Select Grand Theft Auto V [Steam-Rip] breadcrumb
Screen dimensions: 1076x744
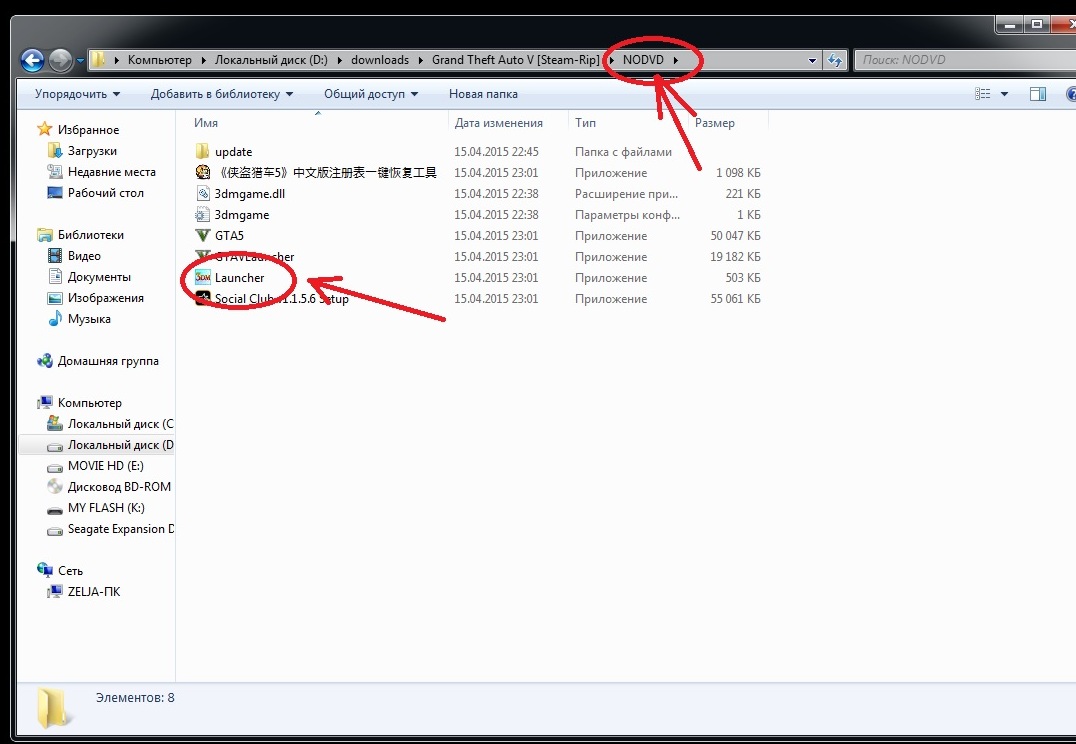[x=515, y=60]
